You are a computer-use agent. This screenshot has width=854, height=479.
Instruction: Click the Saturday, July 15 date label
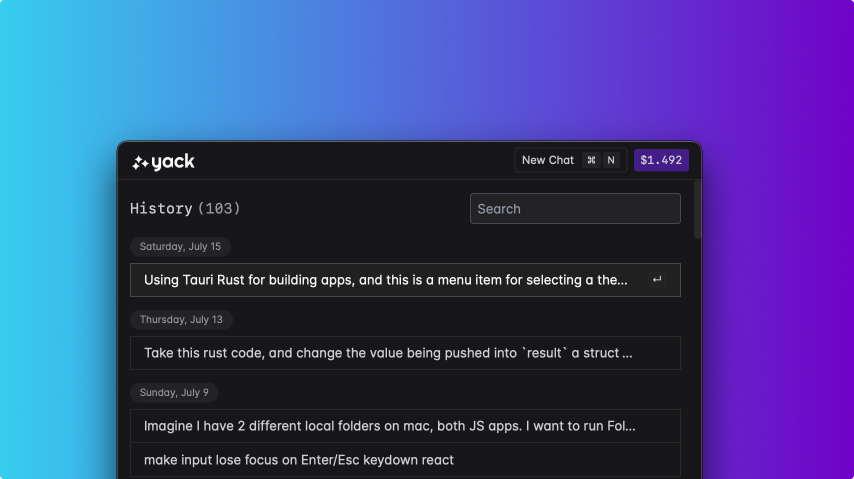(180, 246)
